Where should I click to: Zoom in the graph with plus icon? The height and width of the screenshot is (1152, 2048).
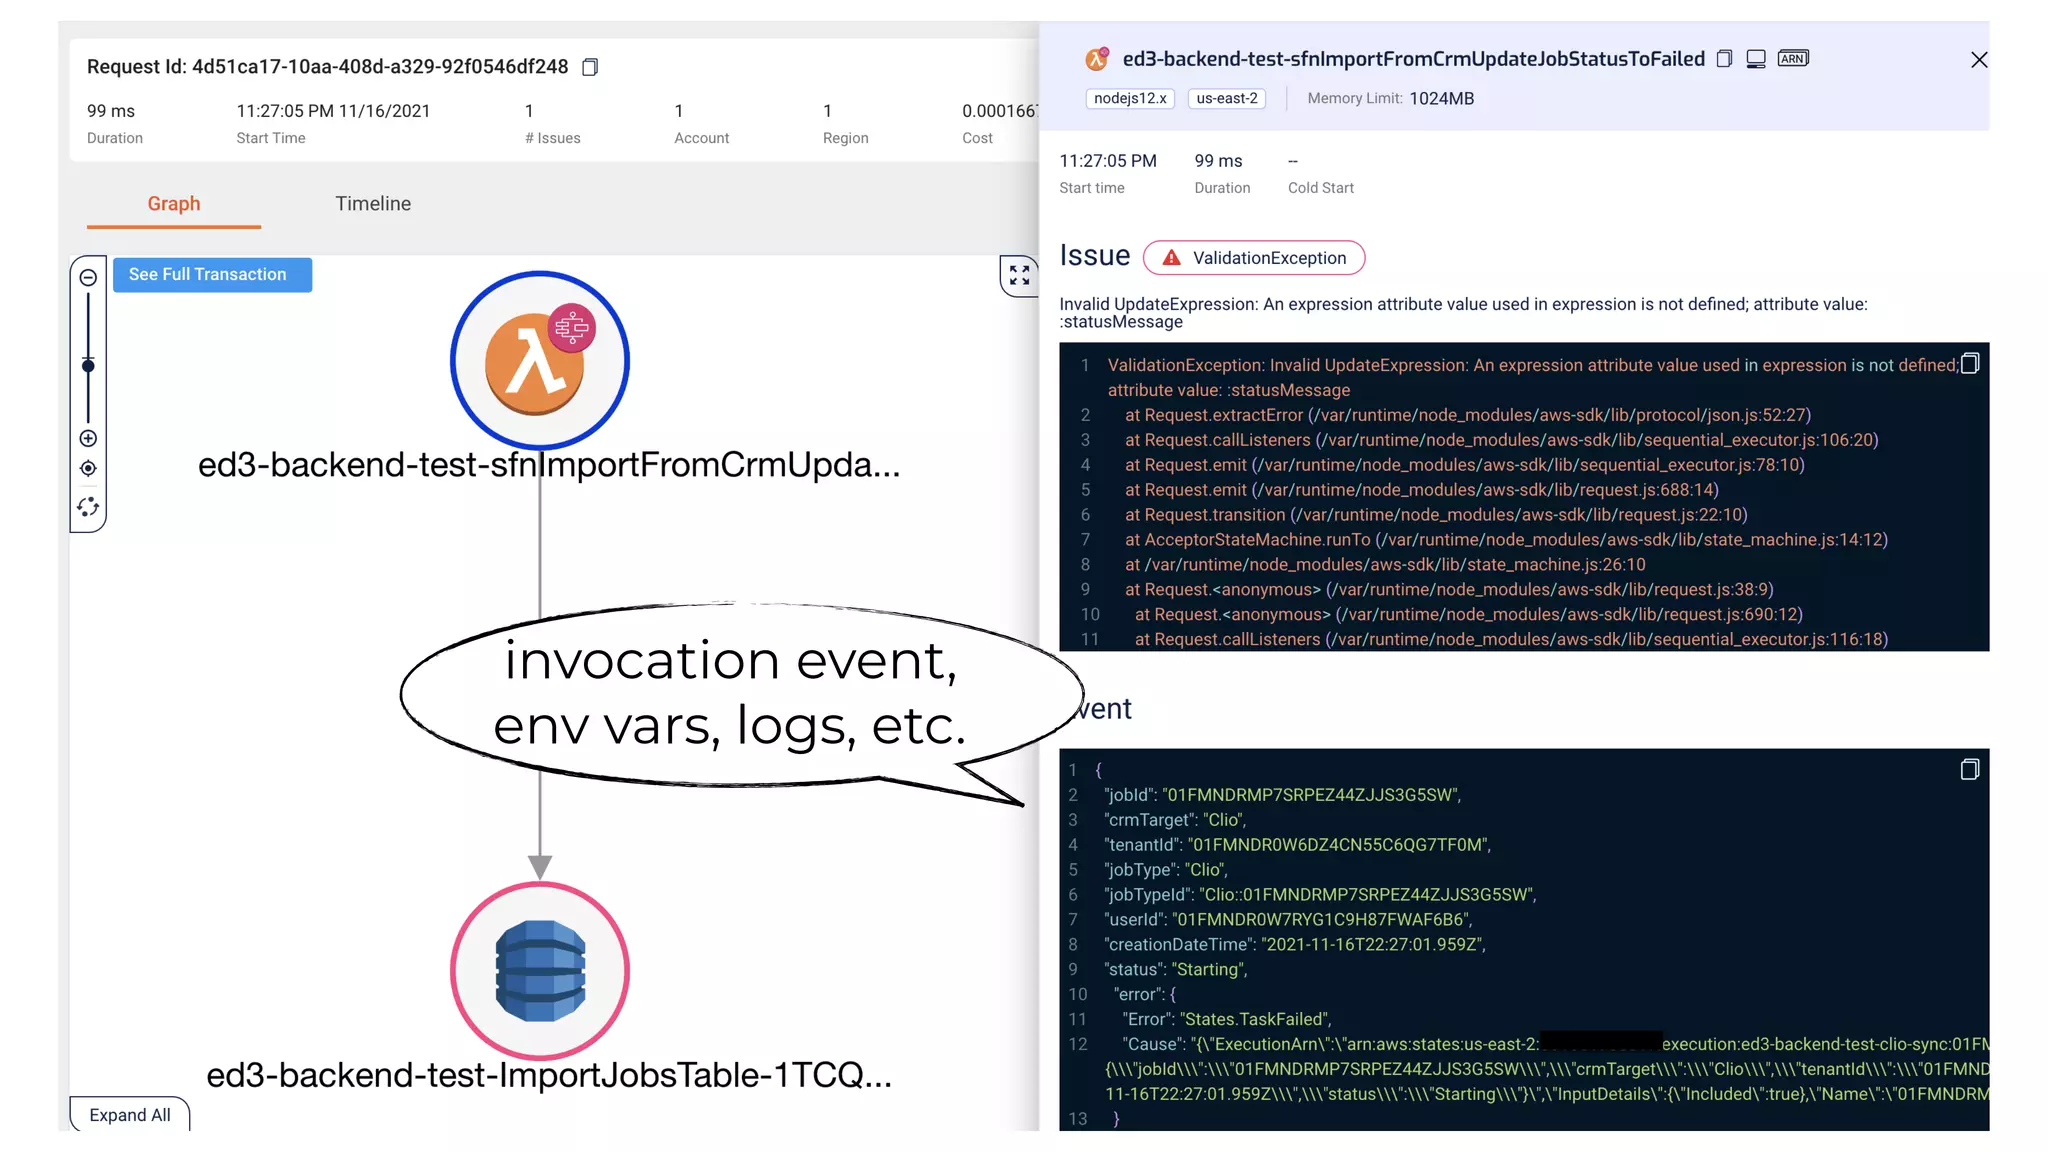[88, 438]
